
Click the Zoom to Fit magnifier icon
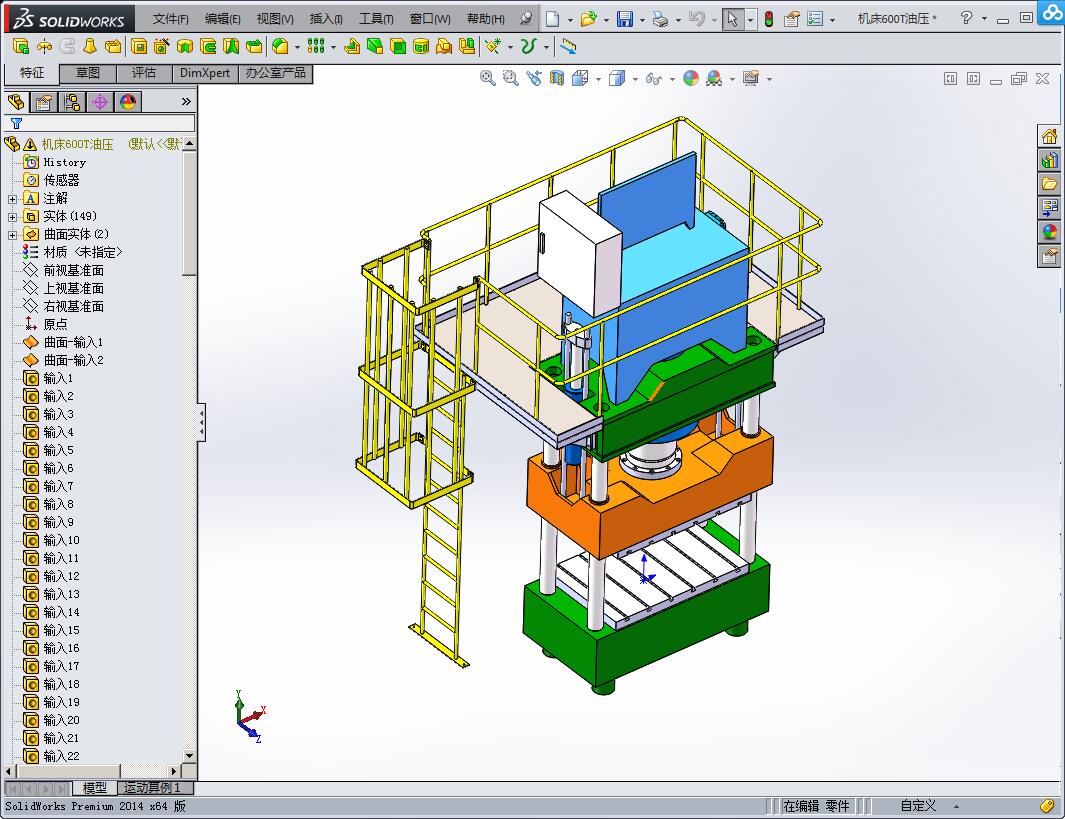click(488, 78)
